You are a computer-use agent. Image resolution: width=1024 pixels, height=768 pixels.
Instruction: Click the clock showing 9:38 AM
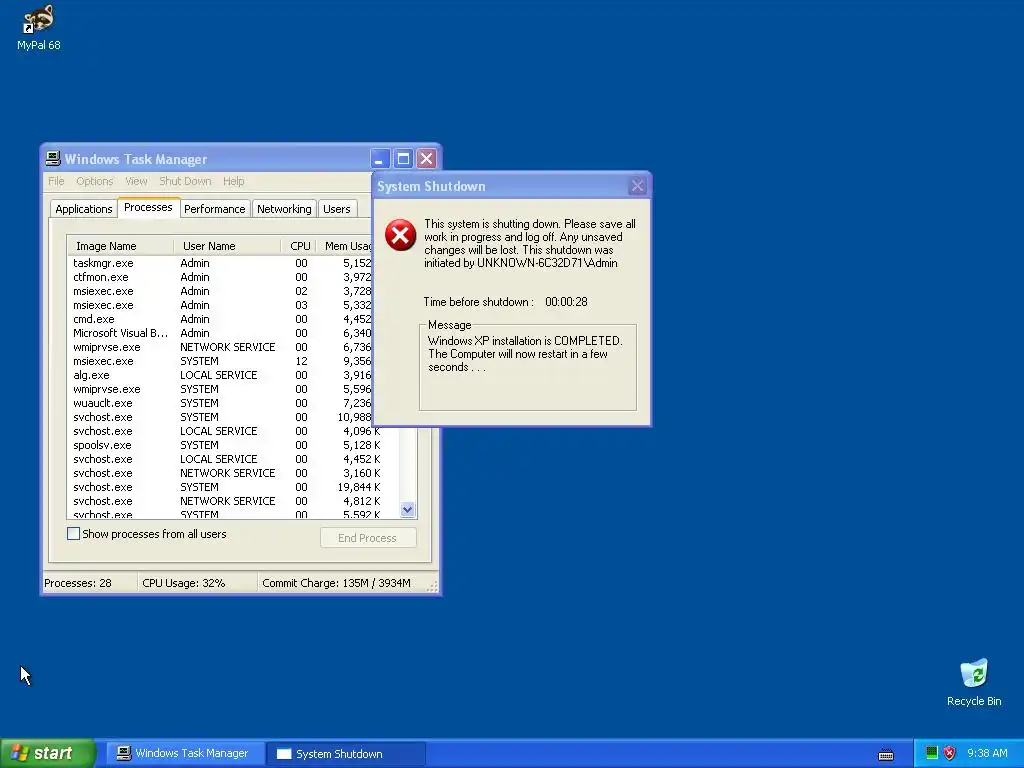987,754
